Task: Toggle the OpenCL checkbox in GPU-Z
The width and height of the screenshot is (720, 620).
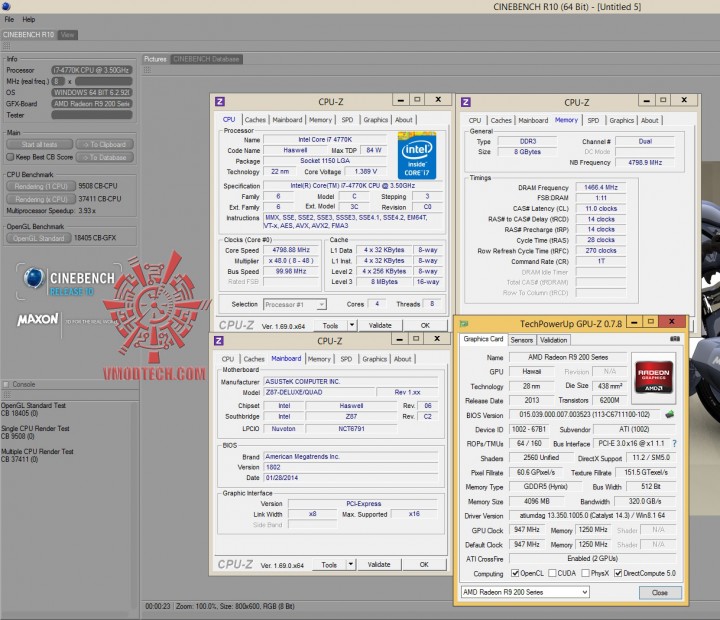Action: tap(515, 573)
